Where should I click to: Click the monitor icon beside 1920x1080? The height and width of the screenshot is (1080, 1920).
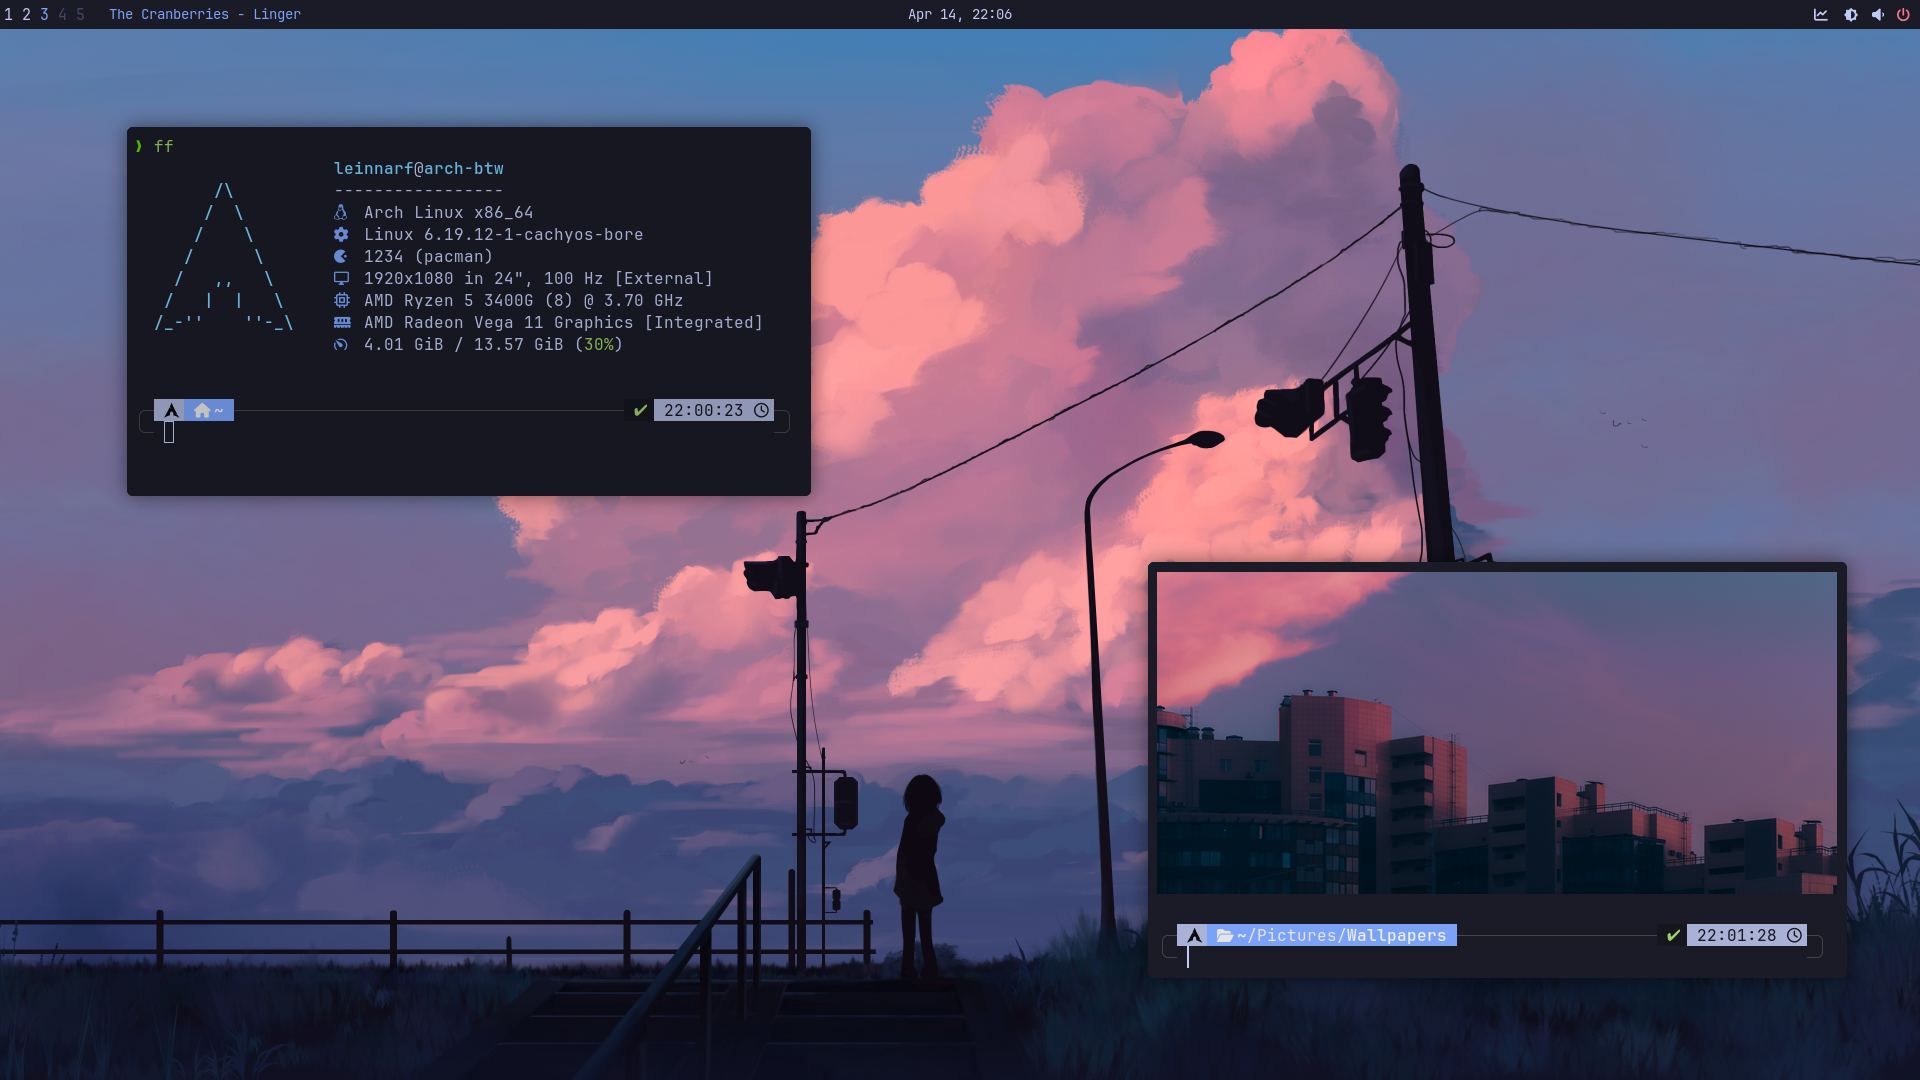(341, 278)
